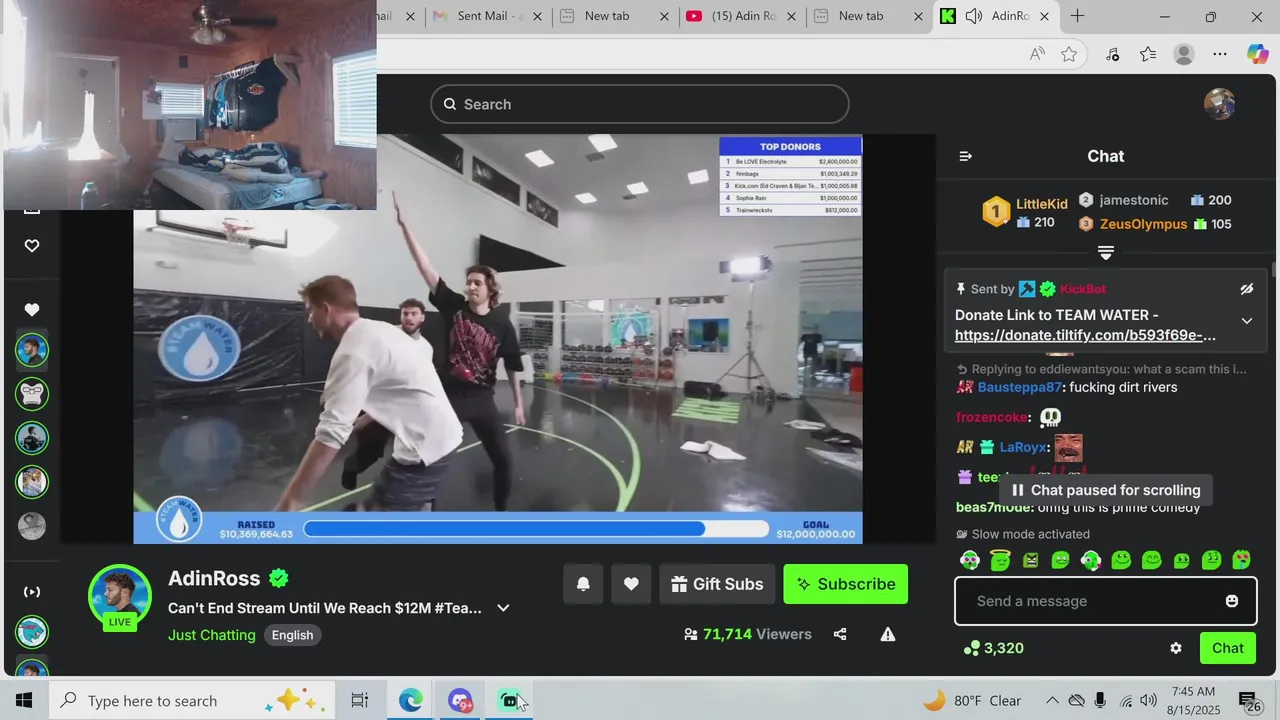Open the Copilot icon in Edge toolbar
This screenshot has height=720, width=1280.
pyautogui.click(x=1257, y=54)
